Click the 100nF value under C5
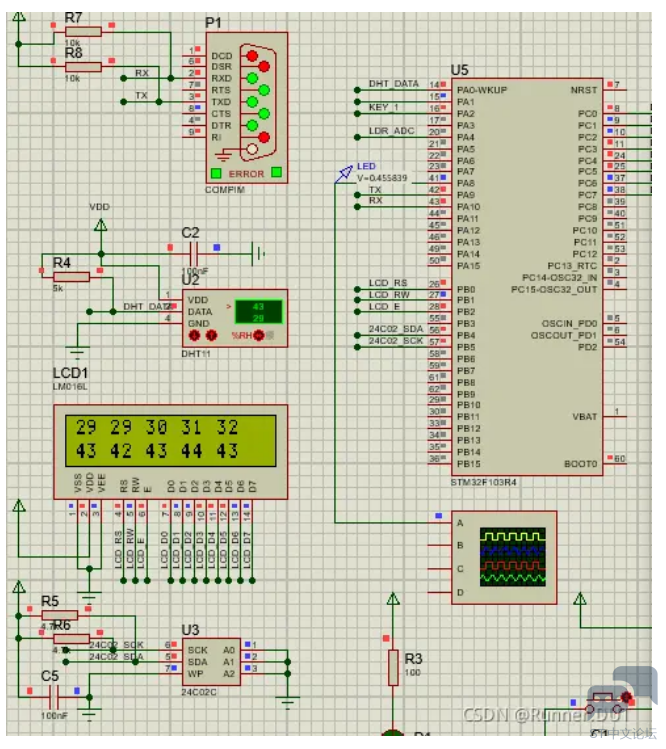This screenshot has width=666, height=749. coord(54,716)
